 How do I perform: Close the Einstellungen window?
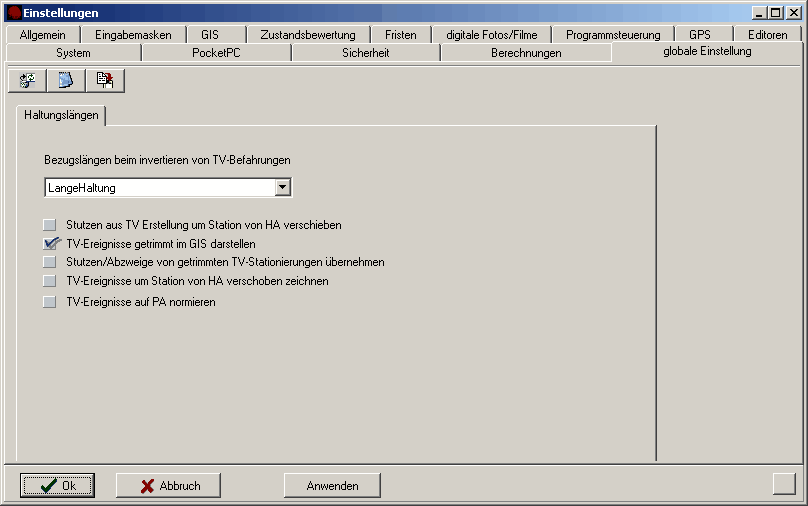tap(794, 13)
